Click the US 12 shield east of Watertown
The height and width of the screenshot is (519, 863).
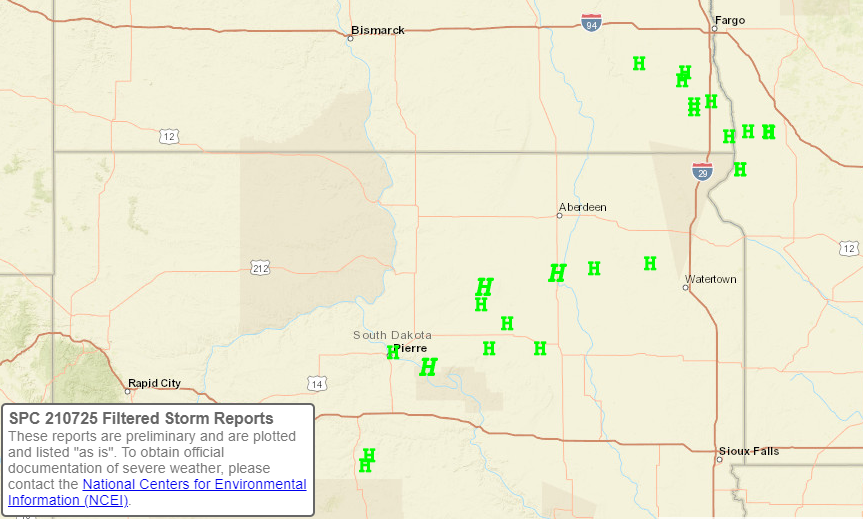point(849,248)
